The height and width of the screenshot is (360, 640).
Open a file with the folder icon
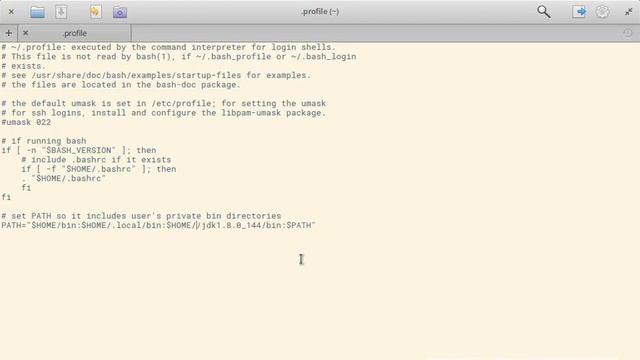click(x=38, y=12)
